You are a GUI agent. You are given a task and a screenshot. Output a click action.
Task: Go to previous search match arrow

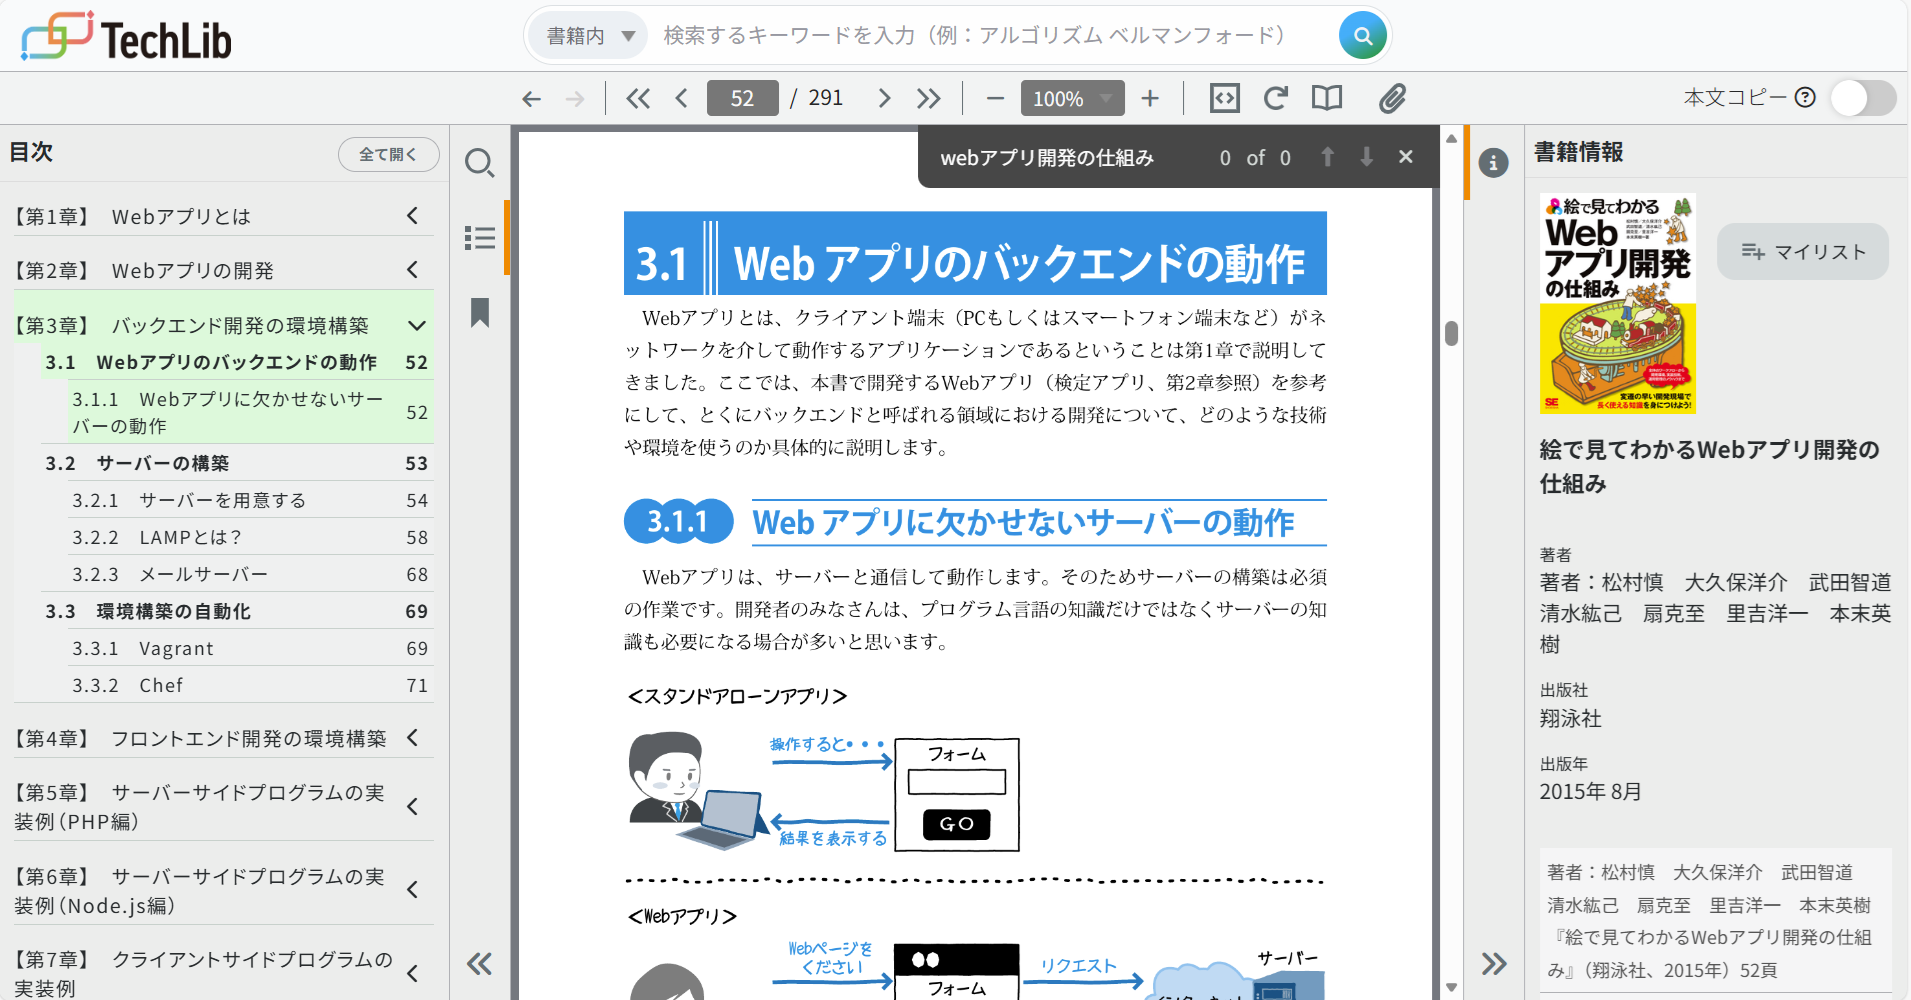point(1327,157)
